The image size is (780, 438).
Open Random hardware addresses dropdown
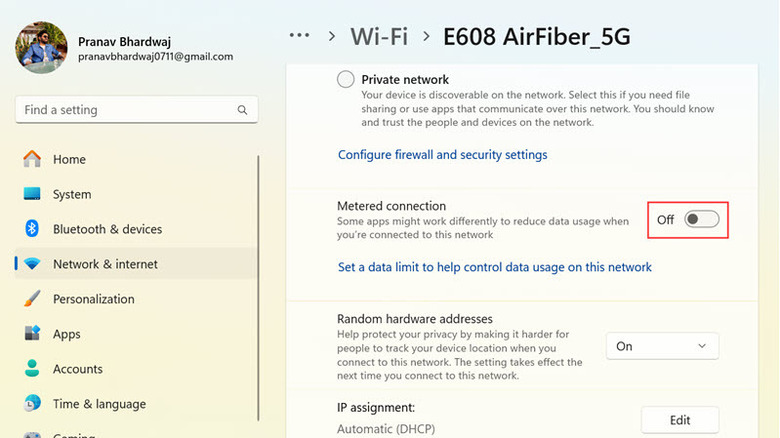[x=662, y=346]
